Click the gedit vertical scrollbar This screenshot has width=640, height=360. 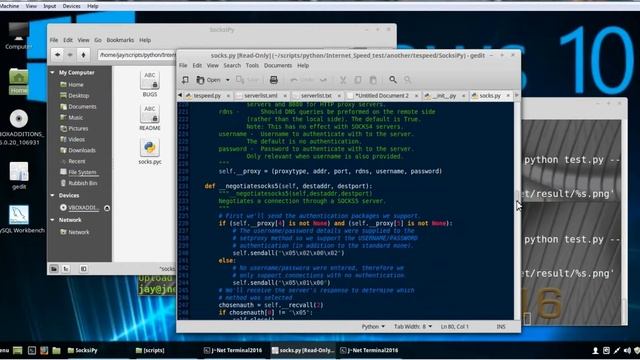point(517,211)
